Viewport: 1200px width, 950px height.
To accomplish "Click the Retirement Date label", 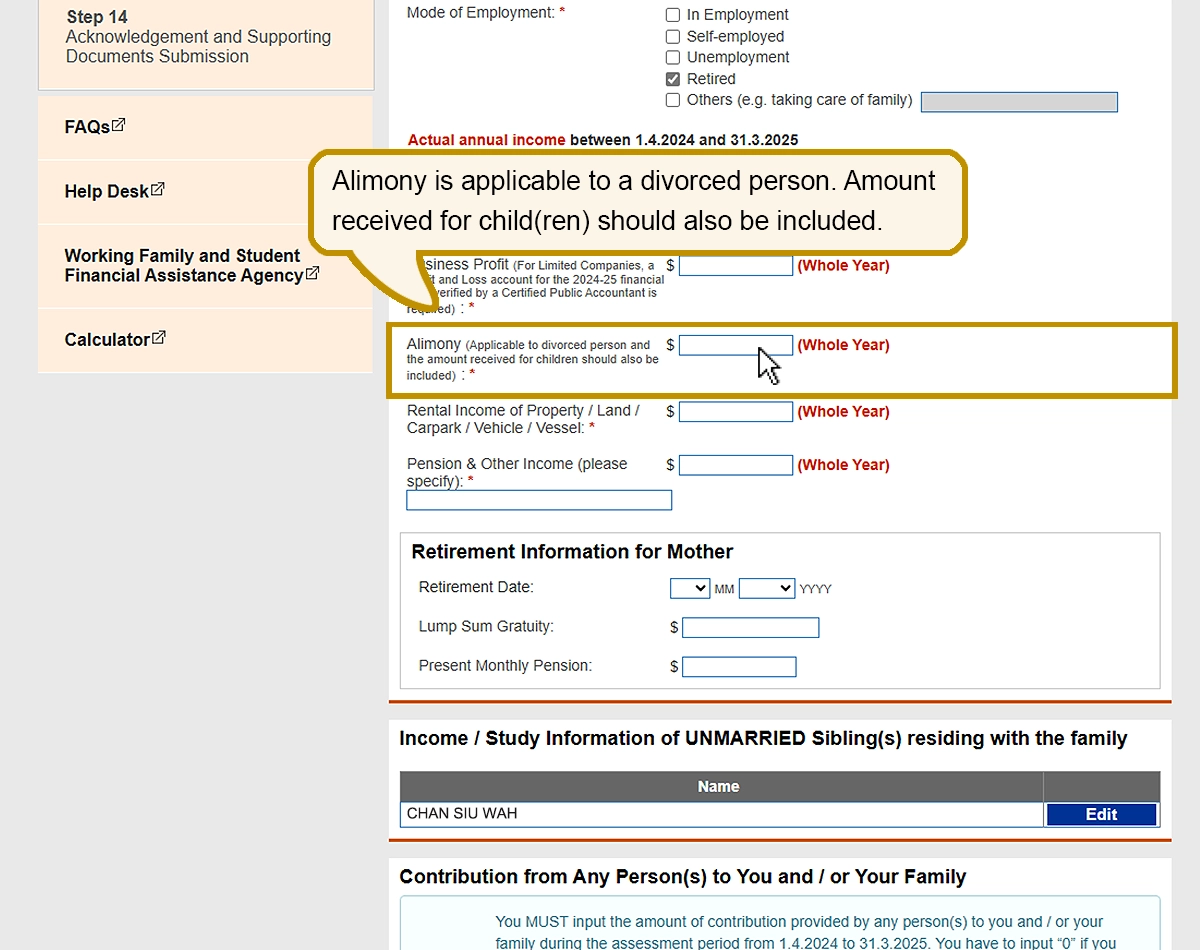I will [x=476, y=587].
